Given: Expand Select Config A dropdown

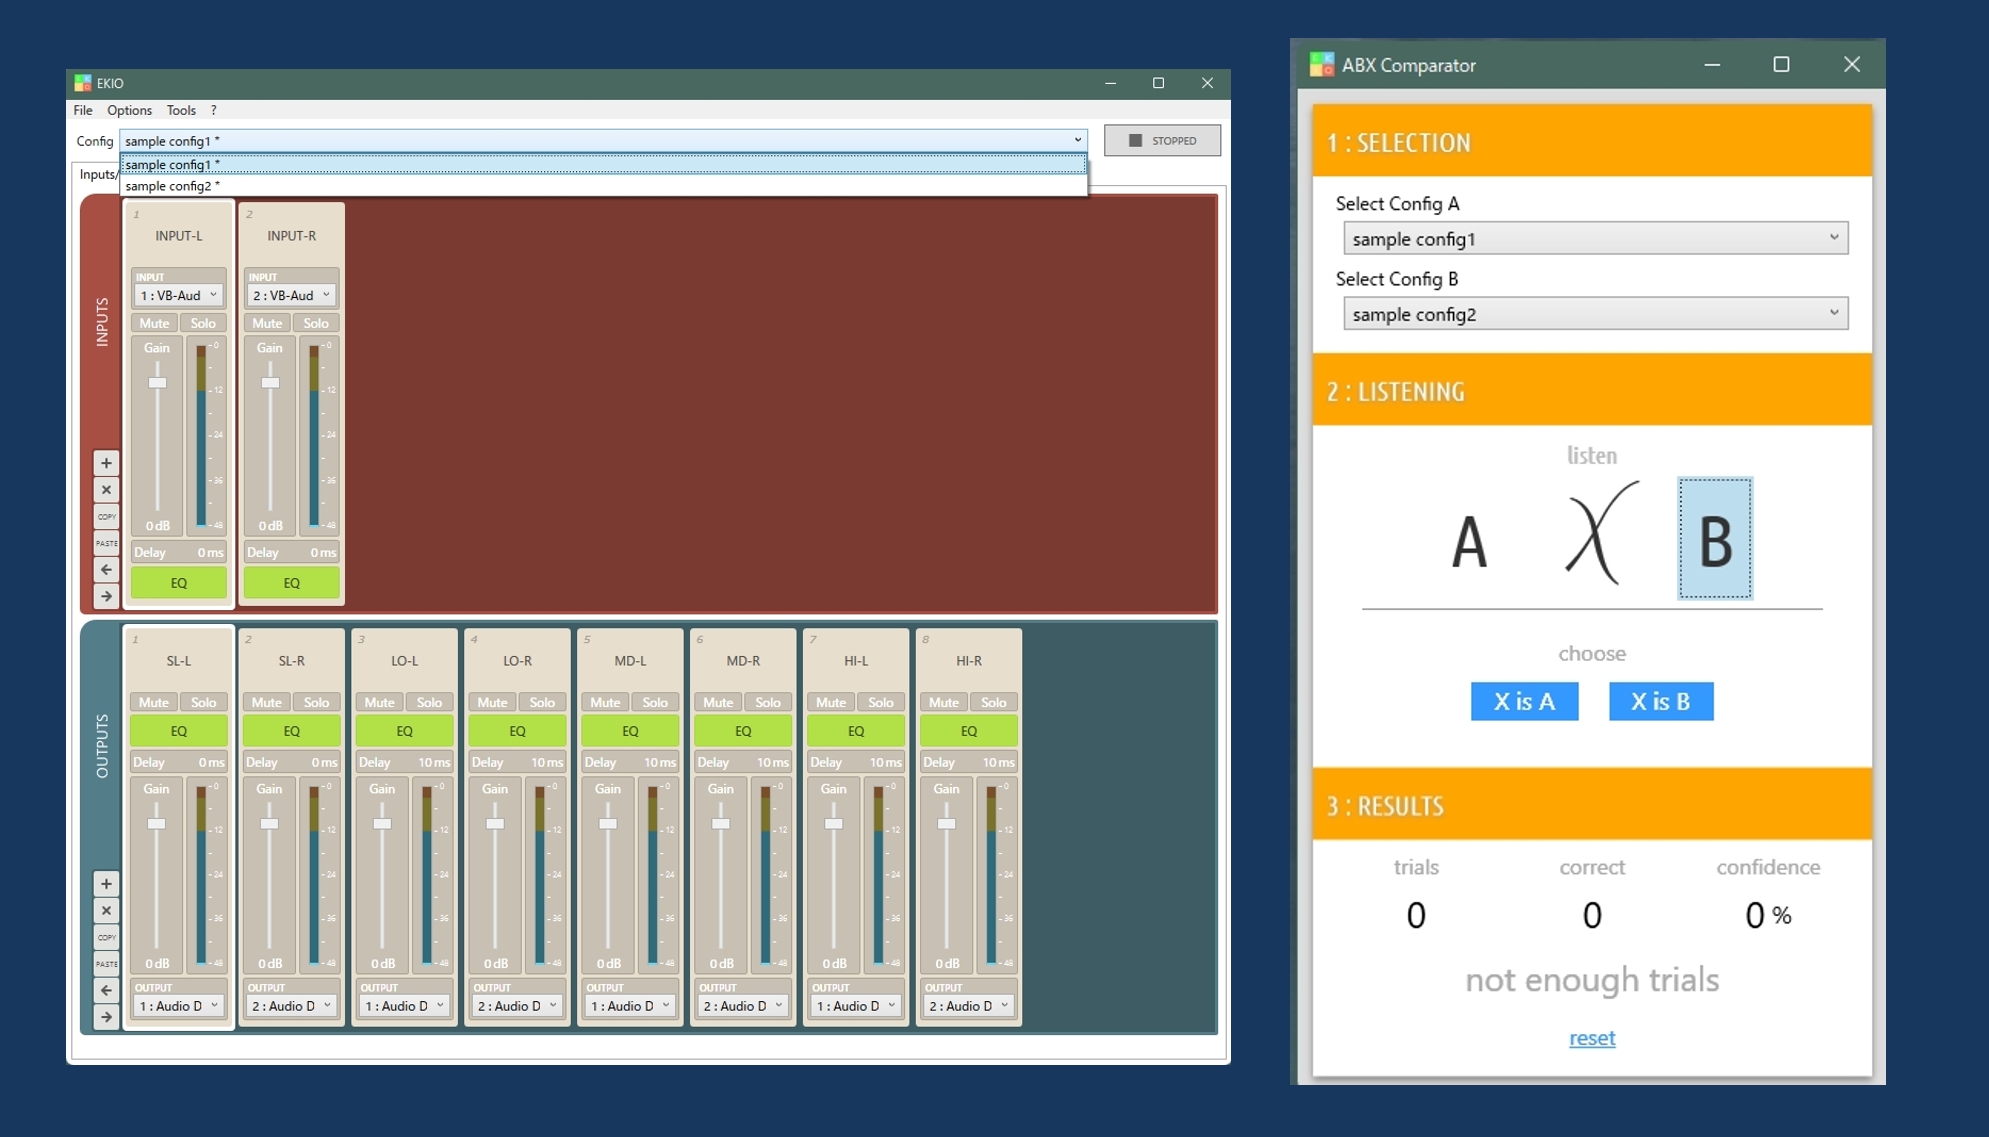Looking at the screenshot, I should coord(1595,238).
